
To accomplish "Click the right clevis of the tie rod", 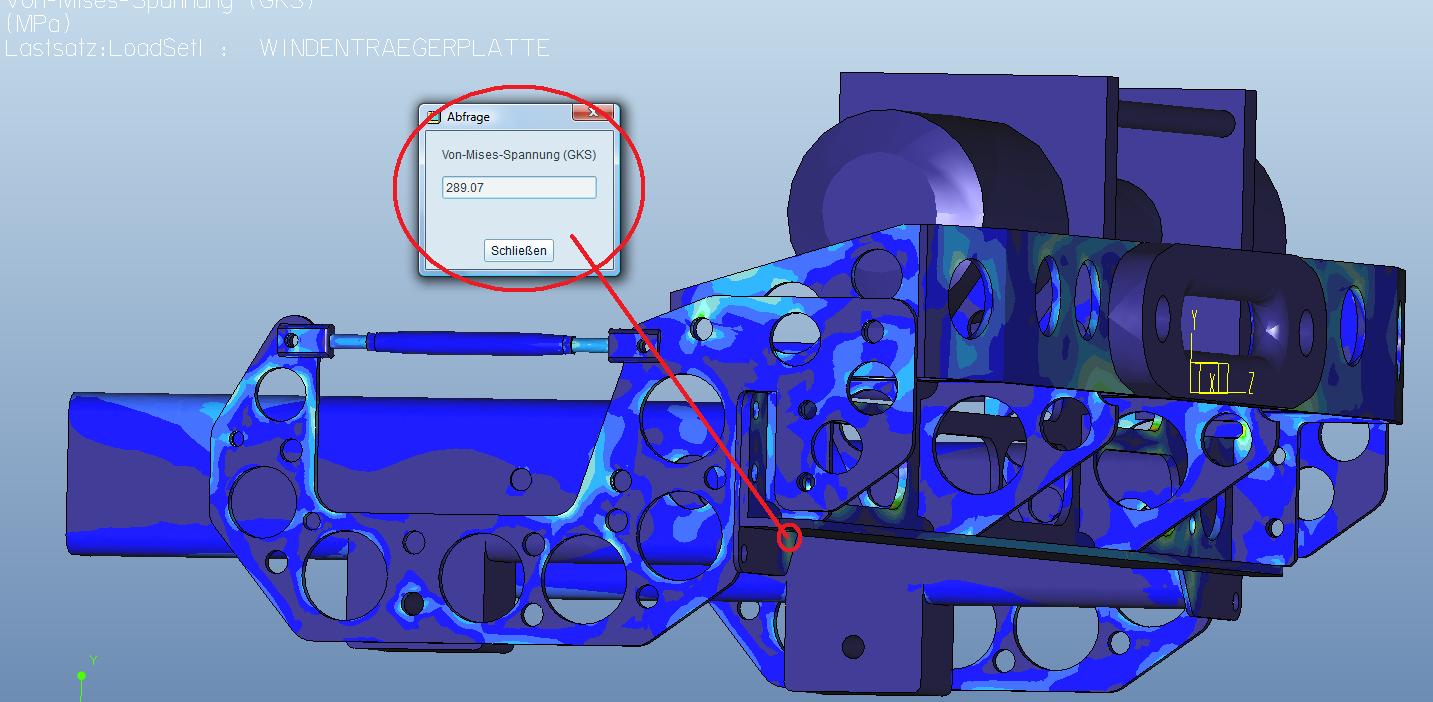I will coord(634,346).
